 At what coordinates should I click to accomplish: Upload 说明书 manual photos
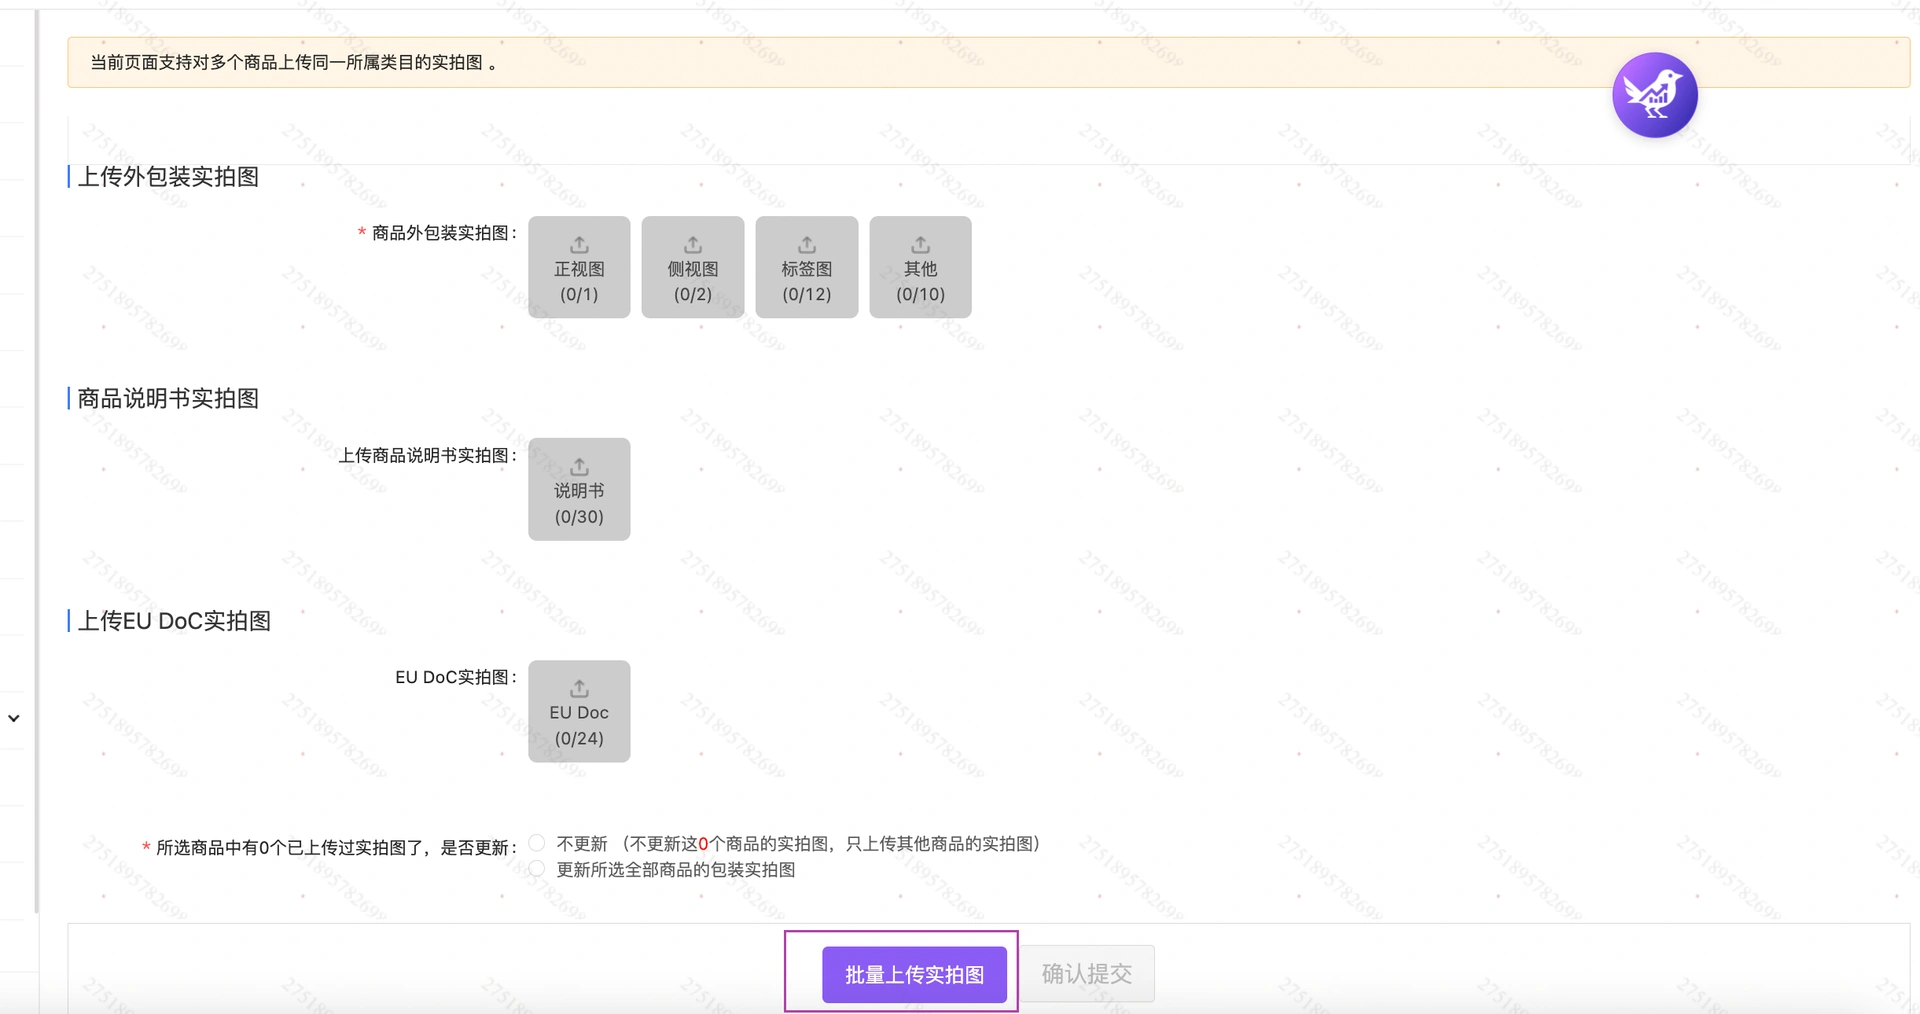[x=579, y=489]
